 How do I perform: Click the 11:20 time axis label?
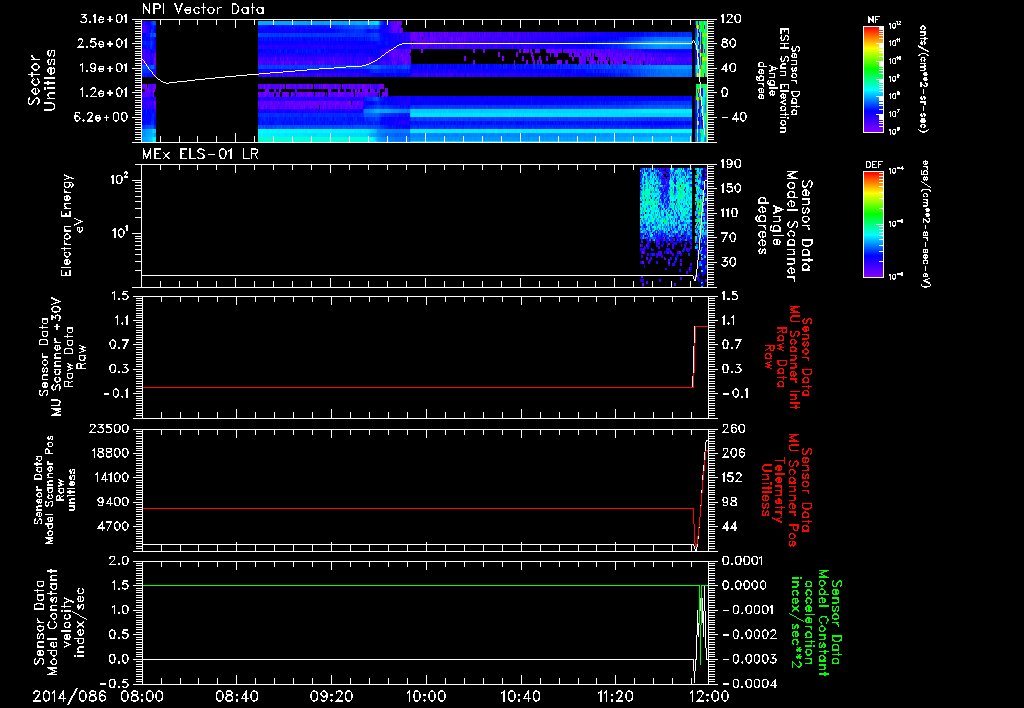(614, 696)
